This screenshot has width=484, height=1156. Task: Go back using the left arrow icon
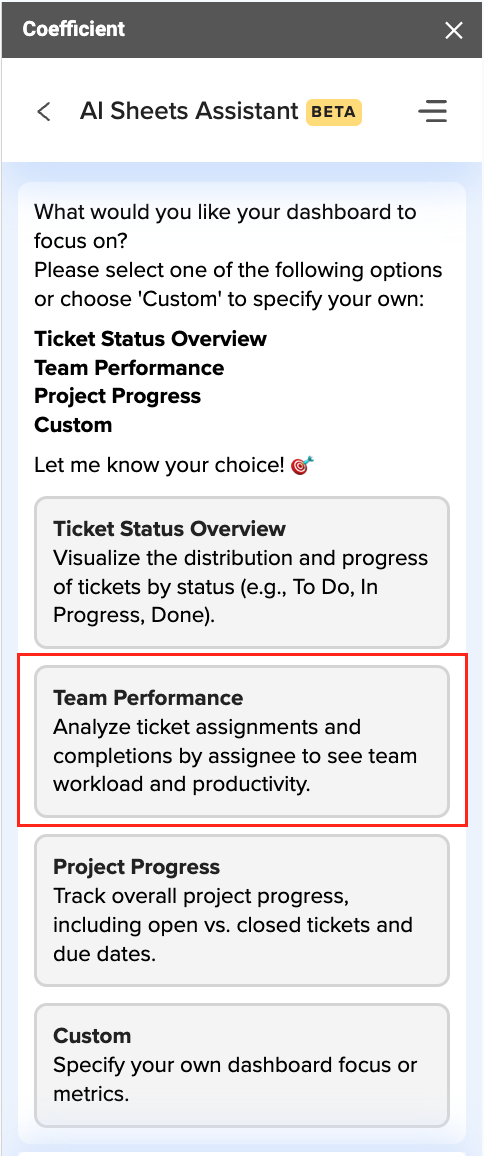pyautogui.click(x=44, y=112)
